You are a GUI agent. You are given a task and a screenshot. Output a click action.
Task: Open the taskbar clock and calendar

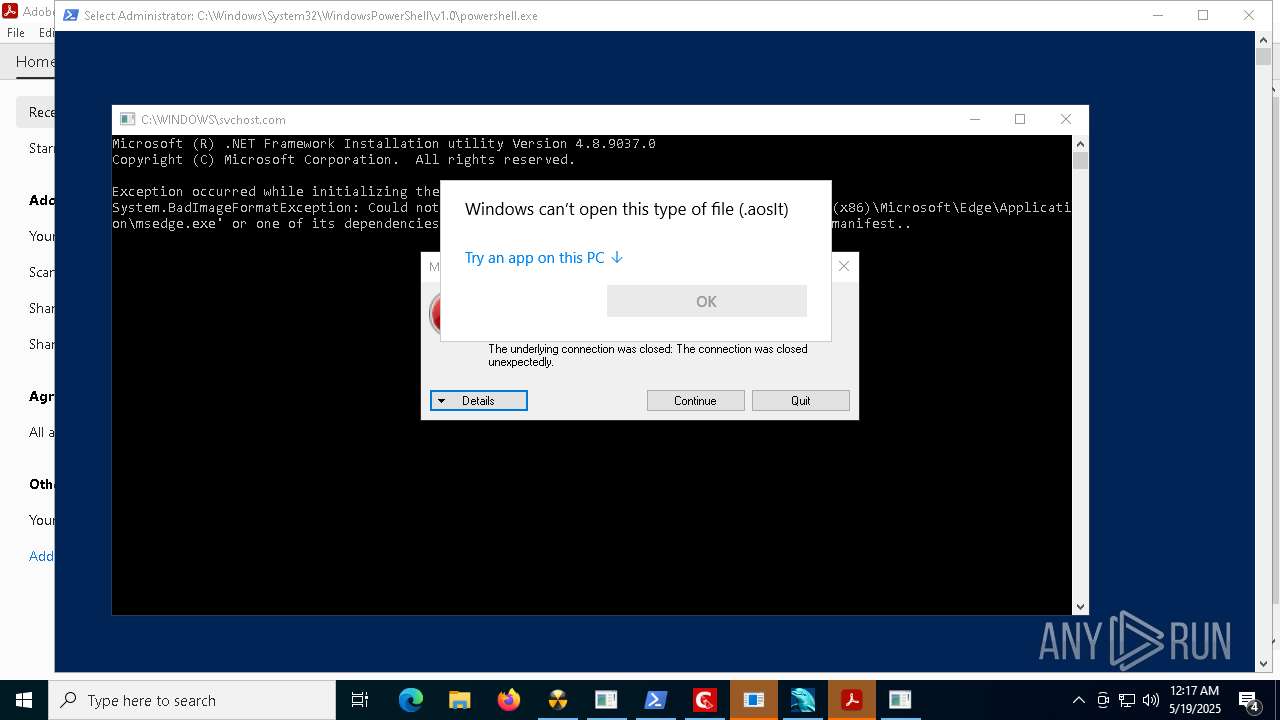[1195, 700]
